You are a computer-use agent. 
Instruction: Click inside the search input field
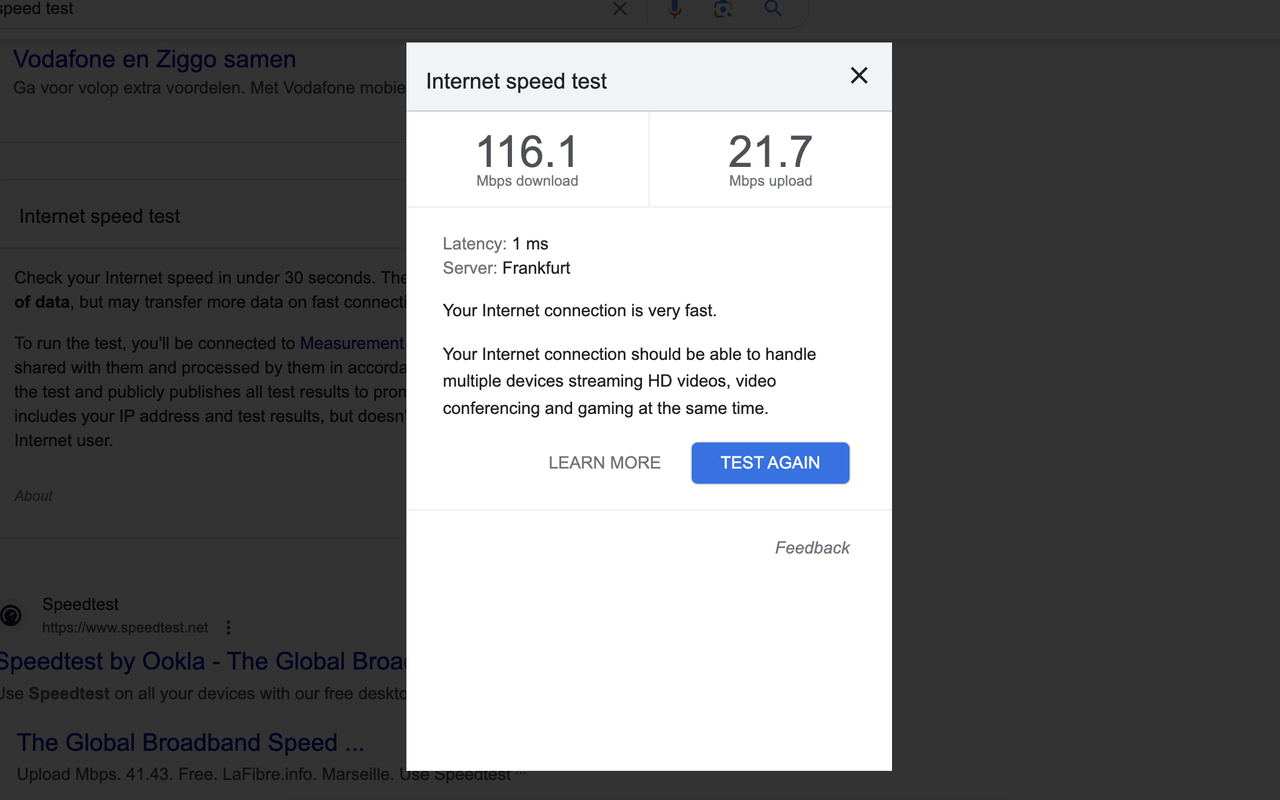pyautogui.click(x=300, y=9)
